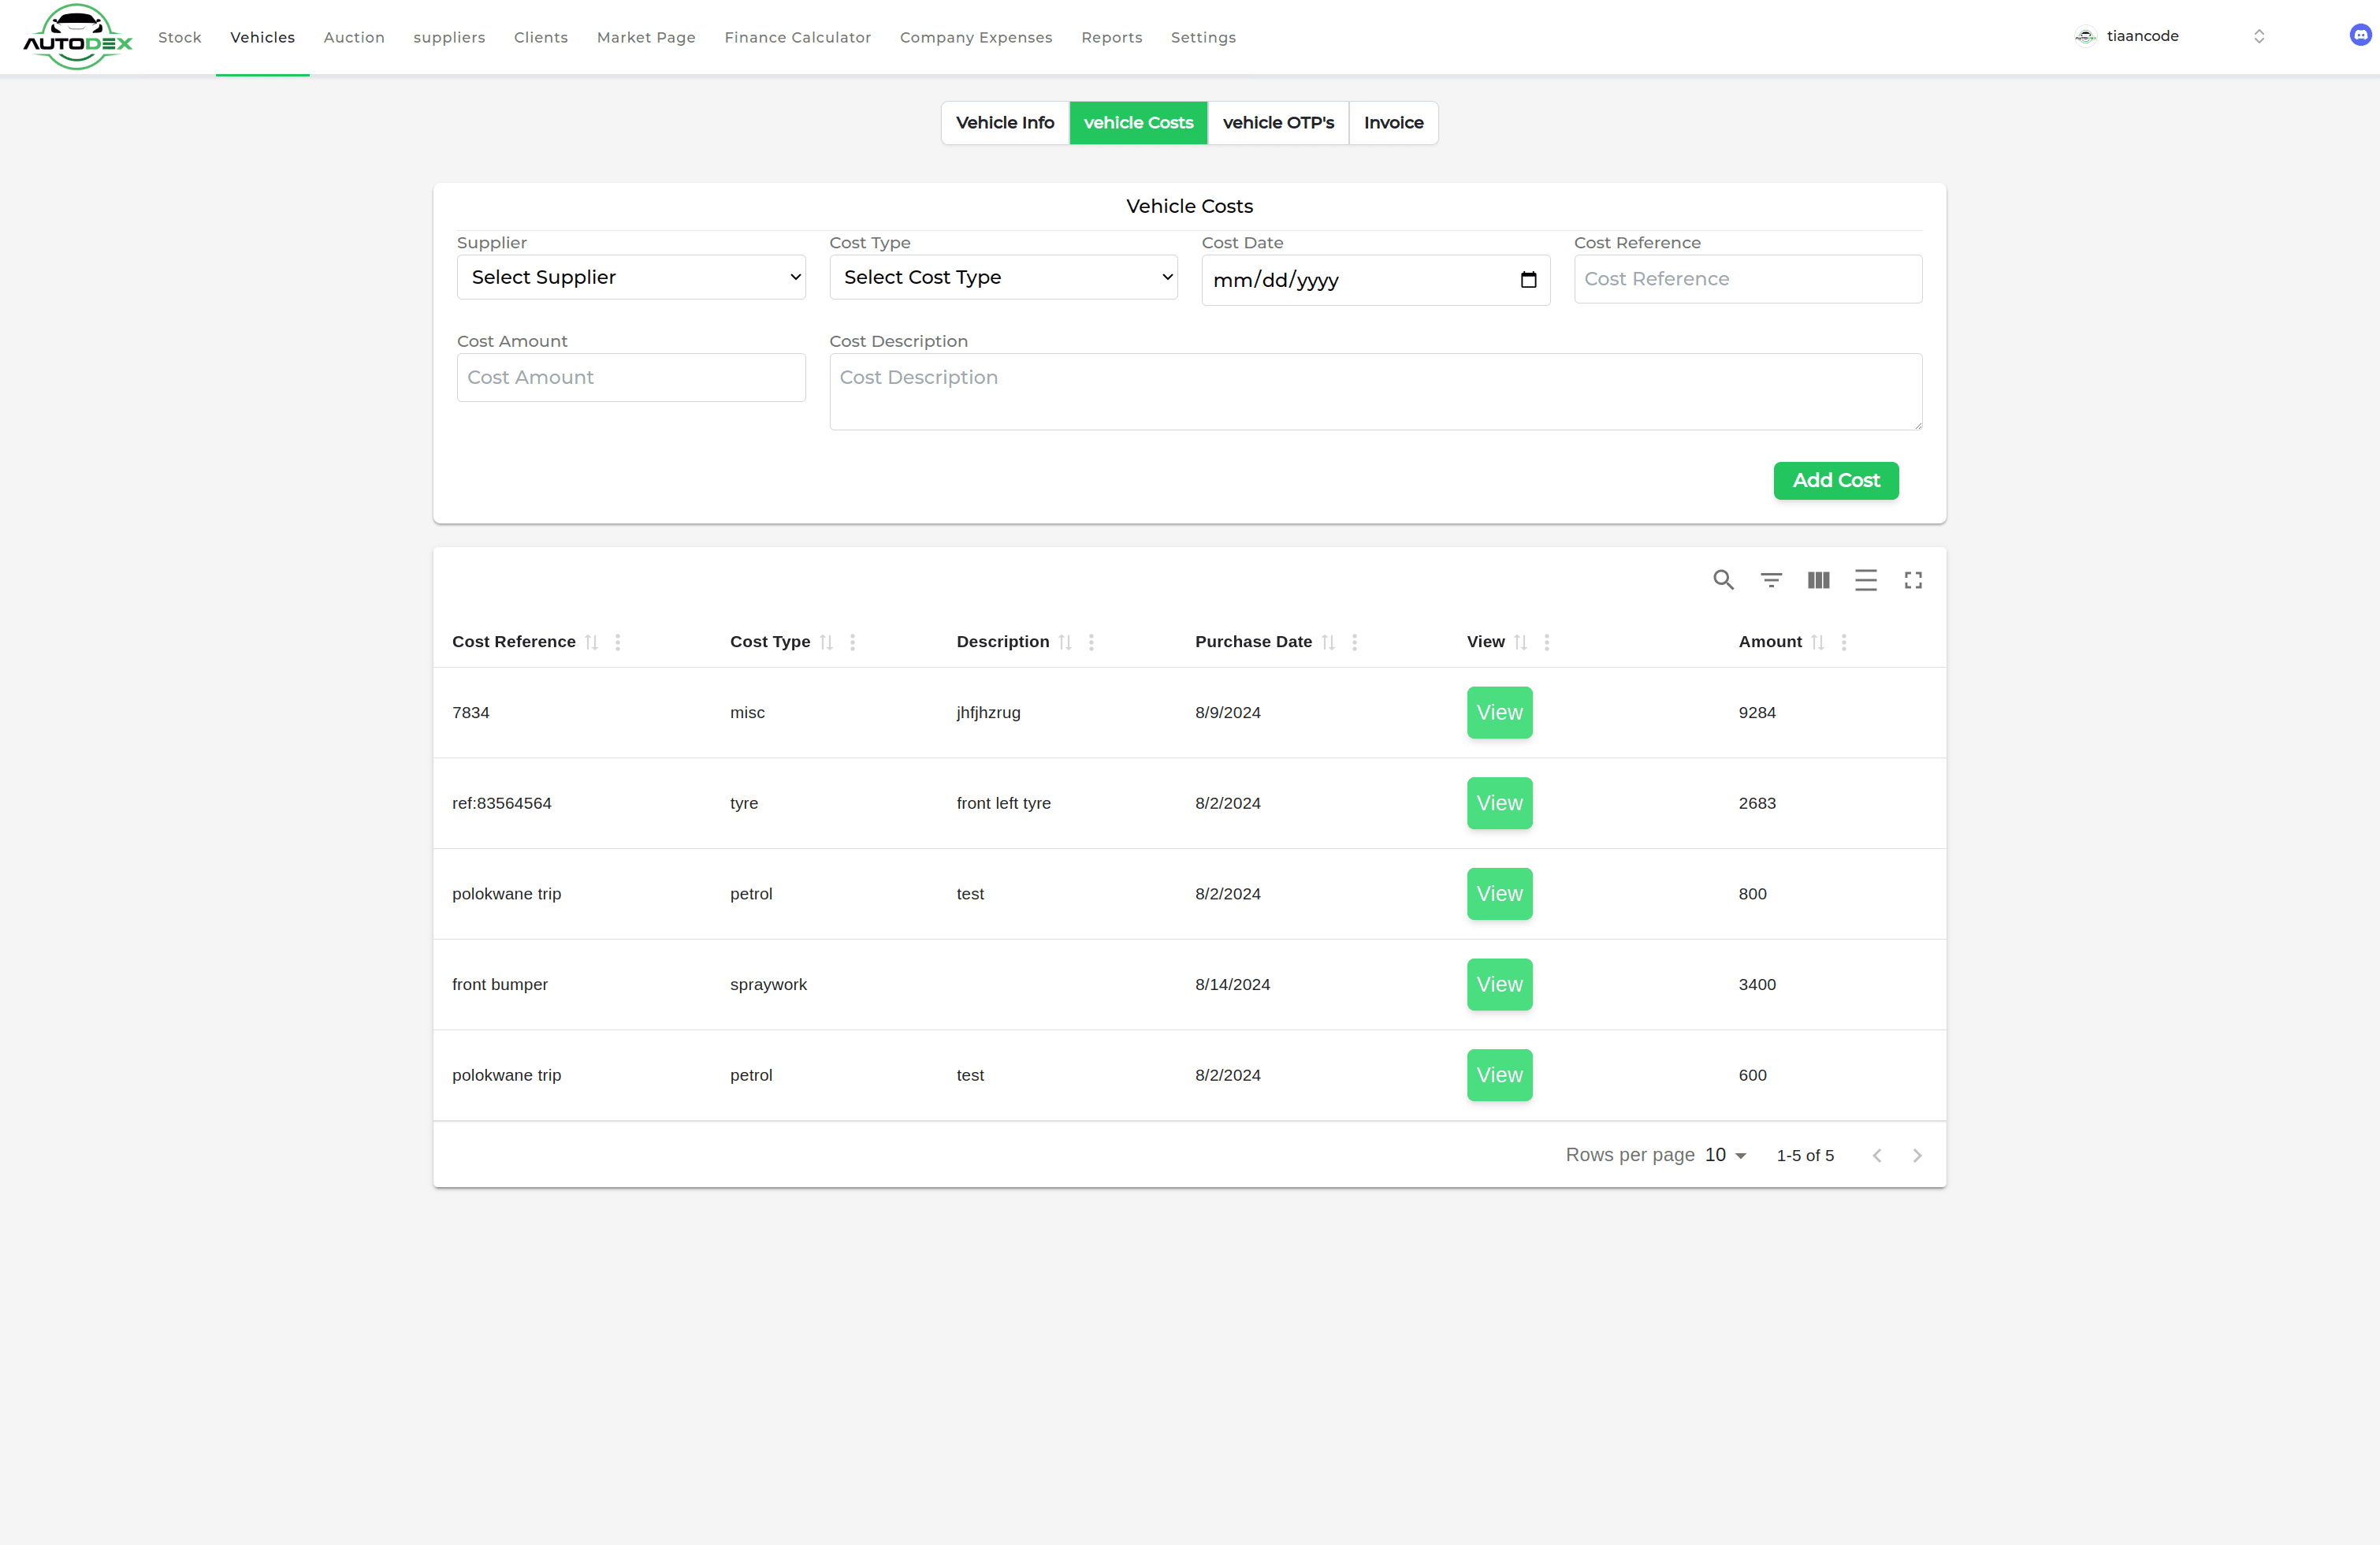Open the calendar picker in Cost Date
2380x1545 pixels.
1528,280
